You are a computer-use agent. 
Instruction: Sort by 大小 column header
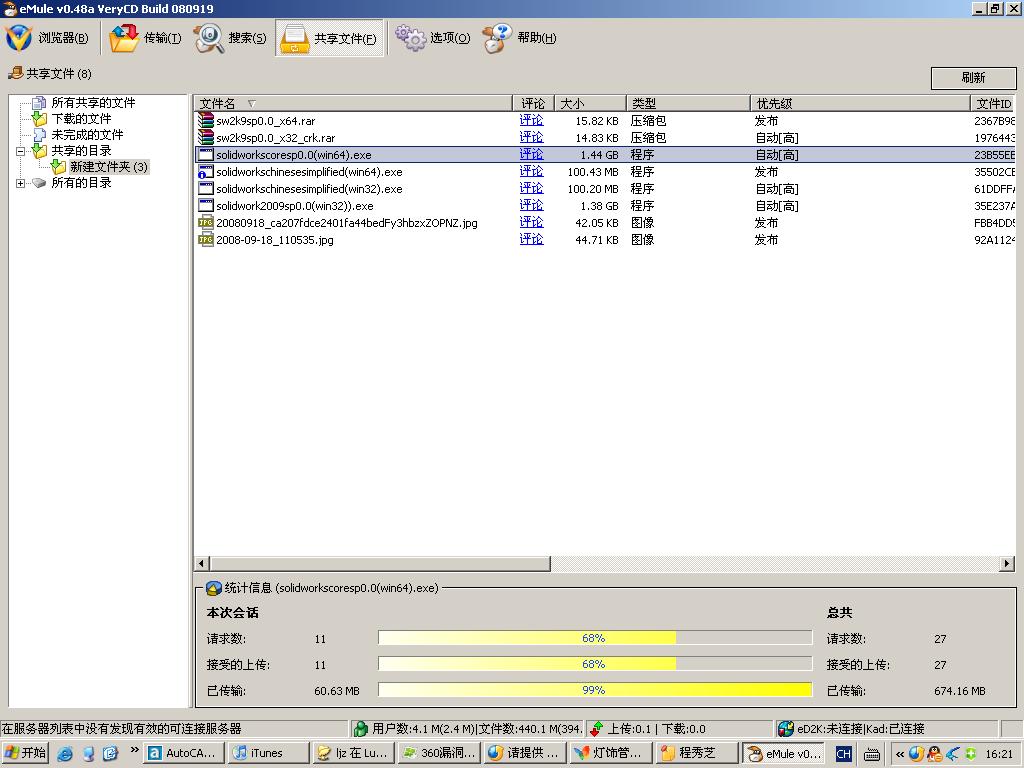590,103
